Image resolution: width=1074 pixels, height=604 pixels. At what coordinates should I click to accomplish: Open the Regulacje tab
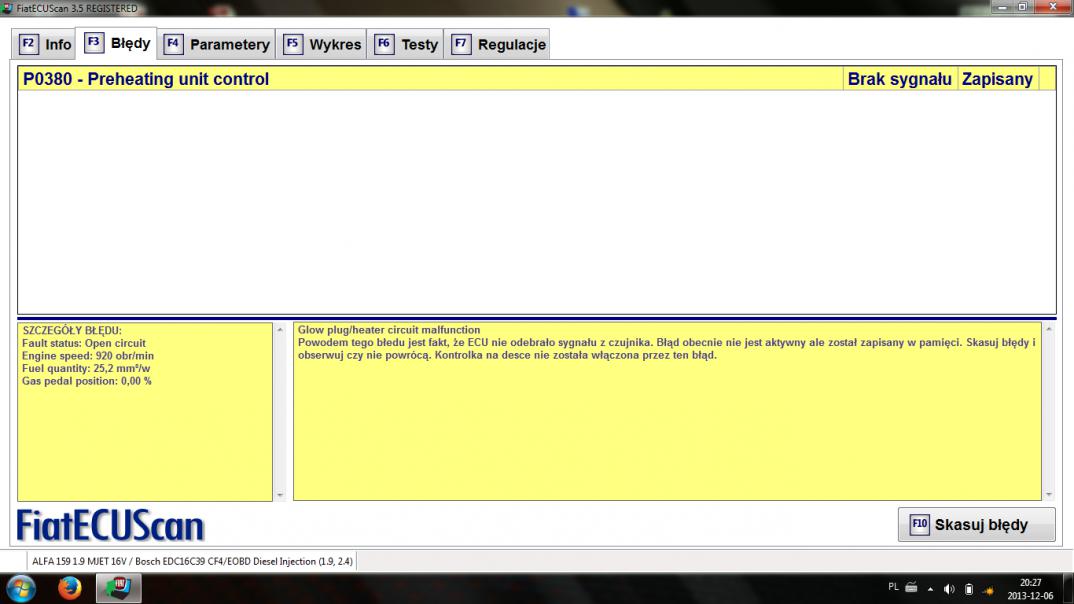point(498,45)
